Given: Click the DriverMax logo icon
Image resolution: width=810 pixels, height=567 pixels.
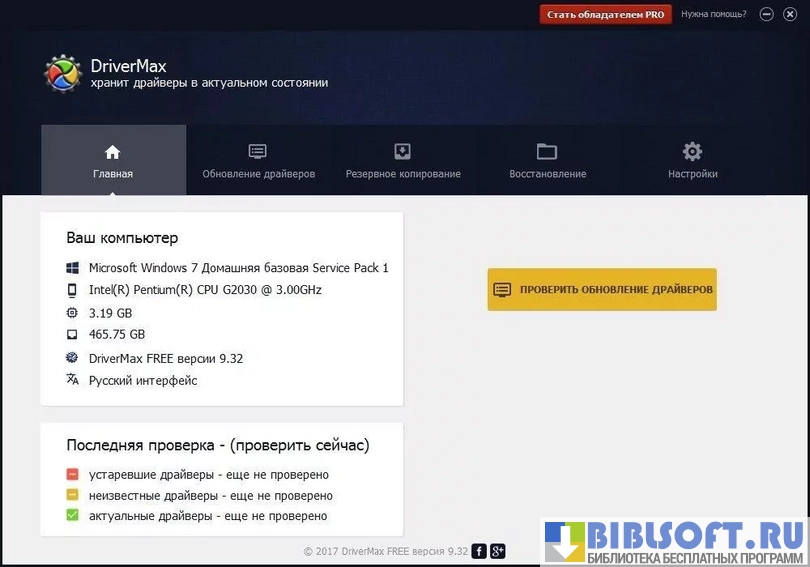Looking at the screenshot, I should pyautogui.click(x=62, y=74).
